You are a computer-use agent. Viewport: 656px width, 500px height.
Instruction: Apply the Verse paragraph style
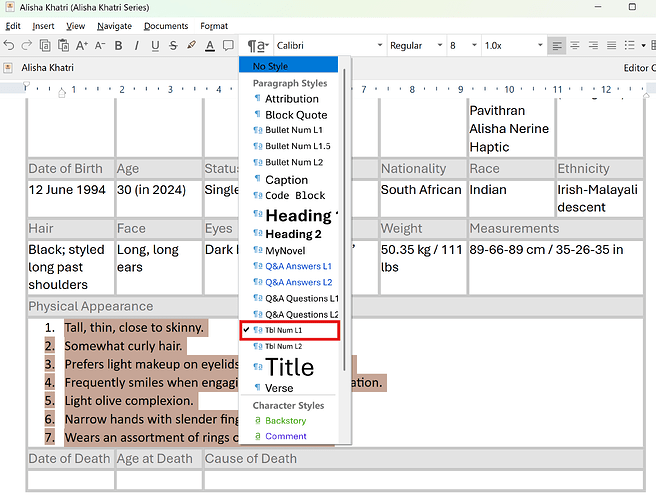tap(289, 388)
